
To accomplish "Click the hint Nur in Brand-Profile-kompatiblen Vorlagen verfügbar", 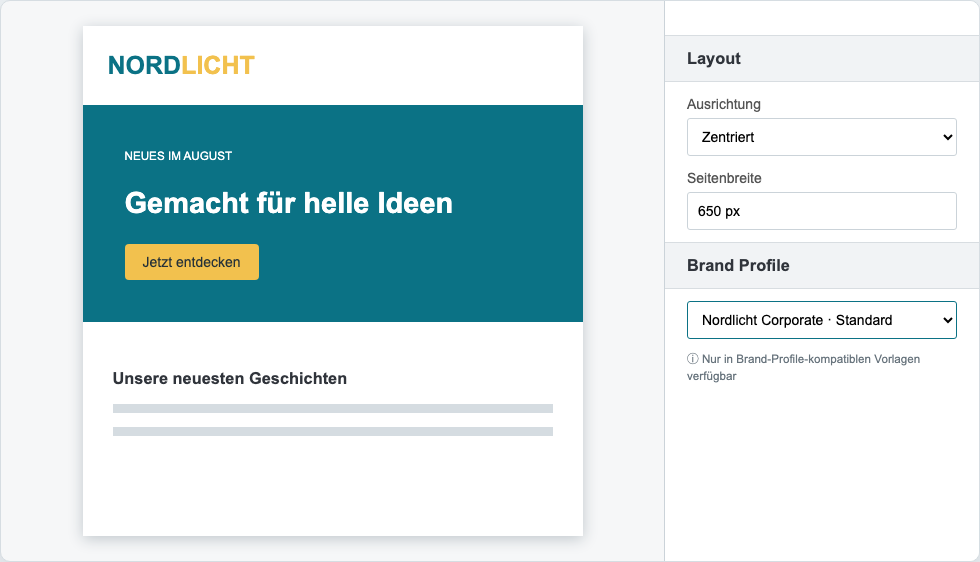I will [x=804, y=368].
